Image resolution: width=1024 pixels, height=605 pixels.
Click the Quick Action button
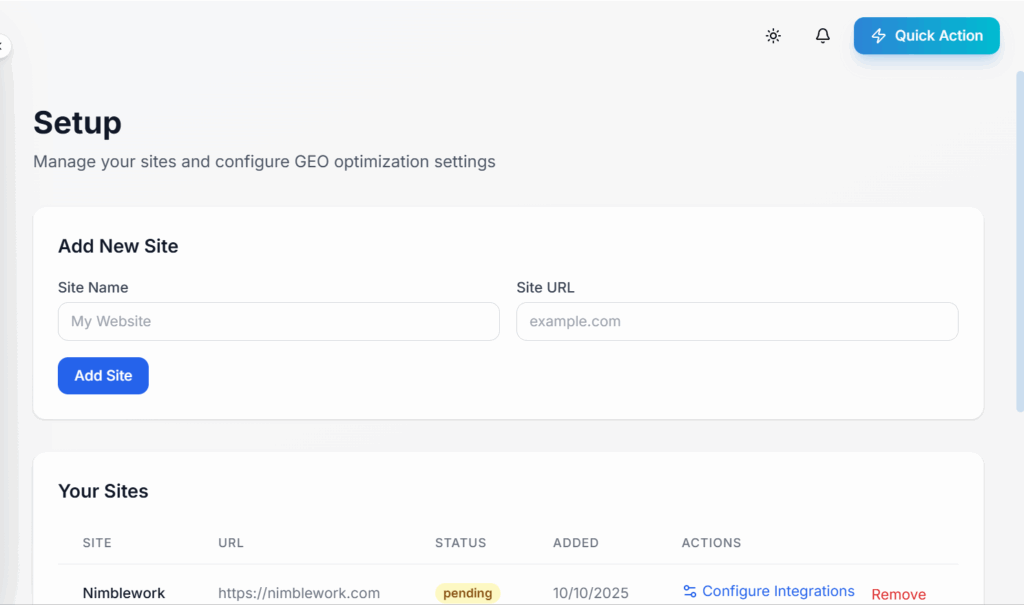click(926, 36)
